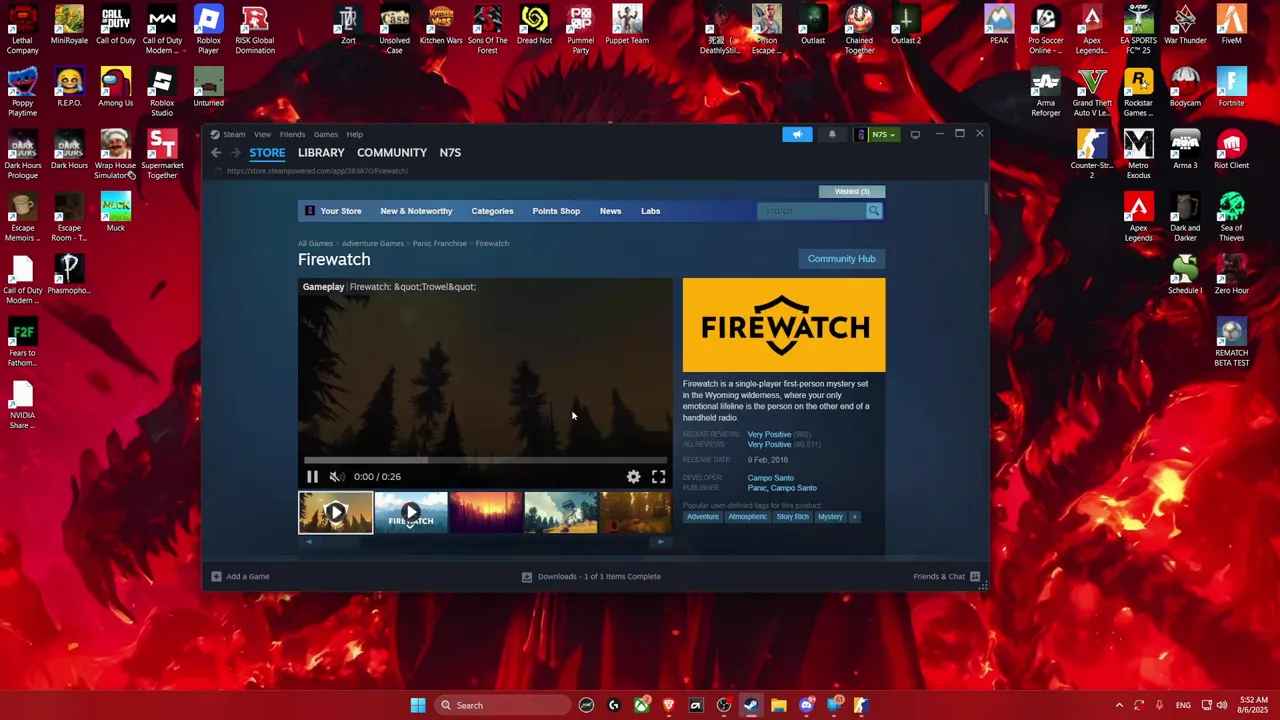The image size is (1280, 720).
Task: Go back with Steam's back arrow
Action: pos(216,153)
